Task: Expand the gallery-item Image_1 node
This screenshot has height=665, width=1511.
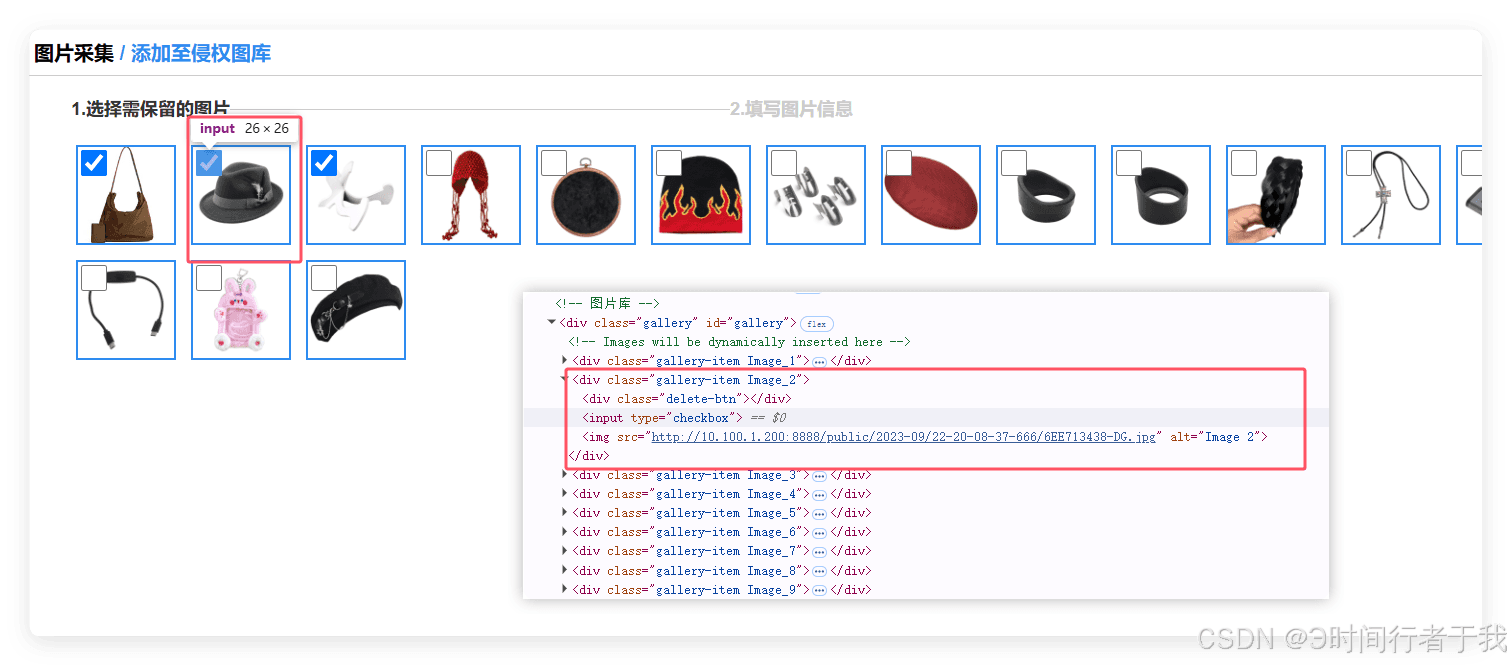Action: [565, 360]
